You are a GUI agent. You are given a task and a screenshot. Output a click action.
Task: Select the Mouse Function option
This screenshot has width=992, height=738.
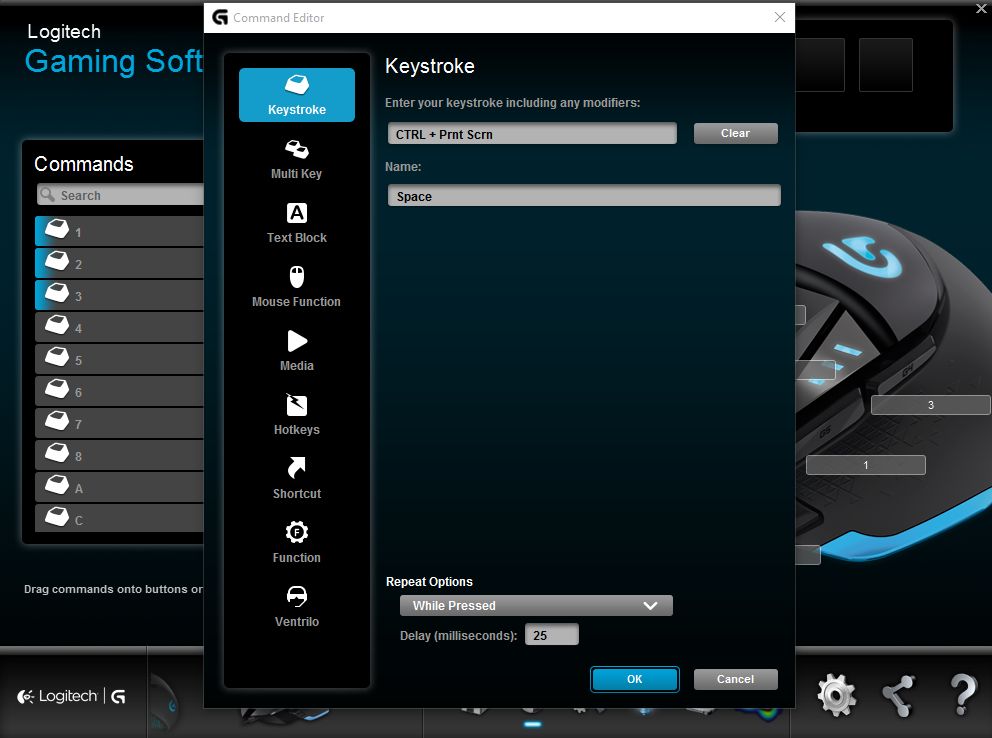[296, 287]
